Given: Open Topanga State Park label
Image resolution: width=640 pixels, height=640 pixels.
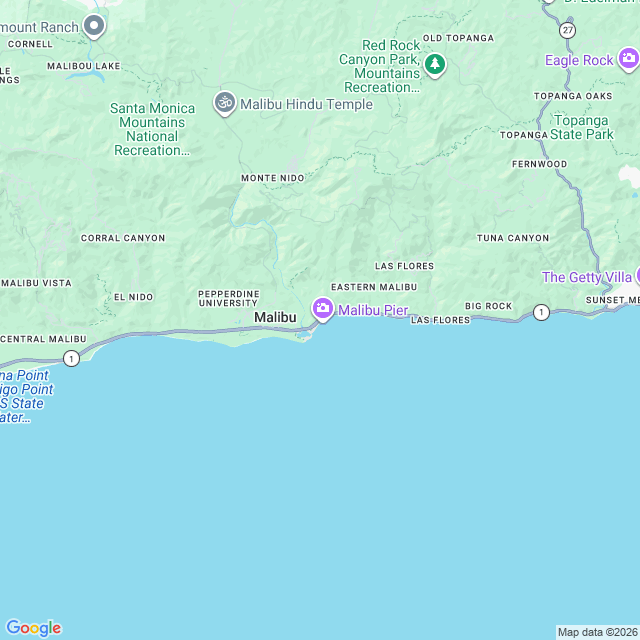Looking at the screenshot, I should [x=582, y=127].
